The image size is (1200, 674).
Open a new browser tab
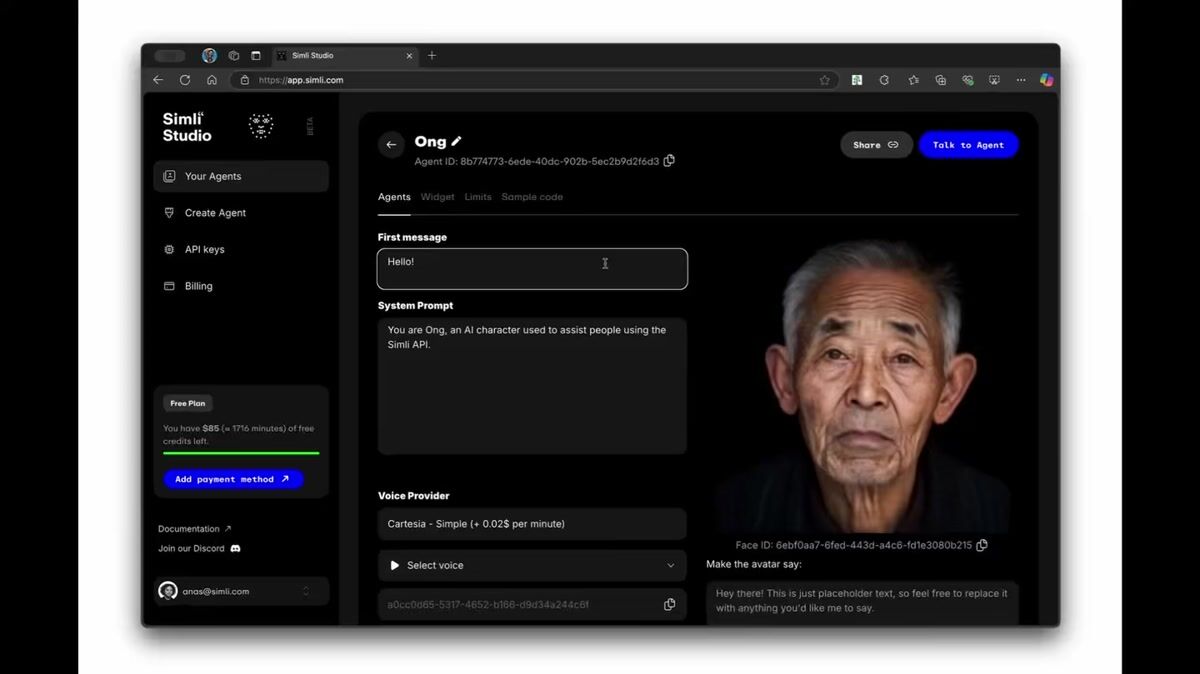pyautogui.click(x=432, y=56)
